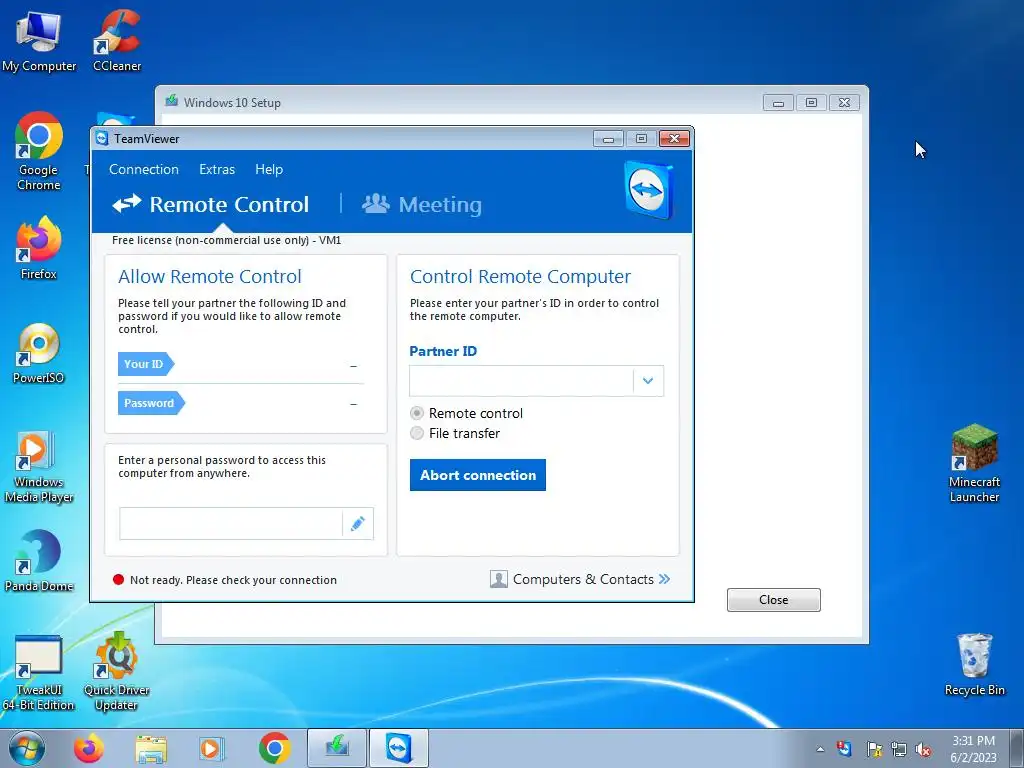This screenshot has width=1024, height=768.
Task: Click the Action Center flag tray icon
Action: [874, 750]
